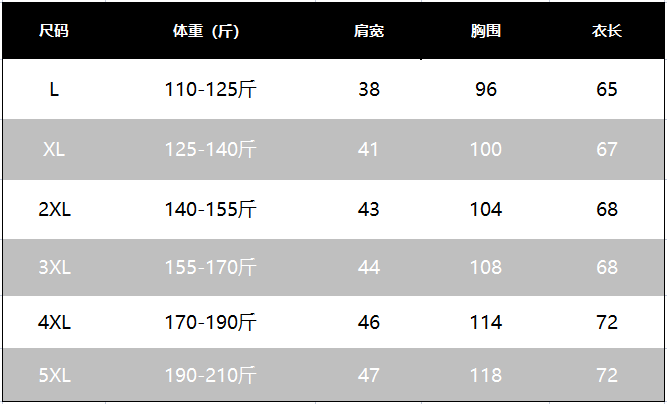The image size is (667, 404).
Task: Click the 衣长 column header
Action: pos(606,31)
